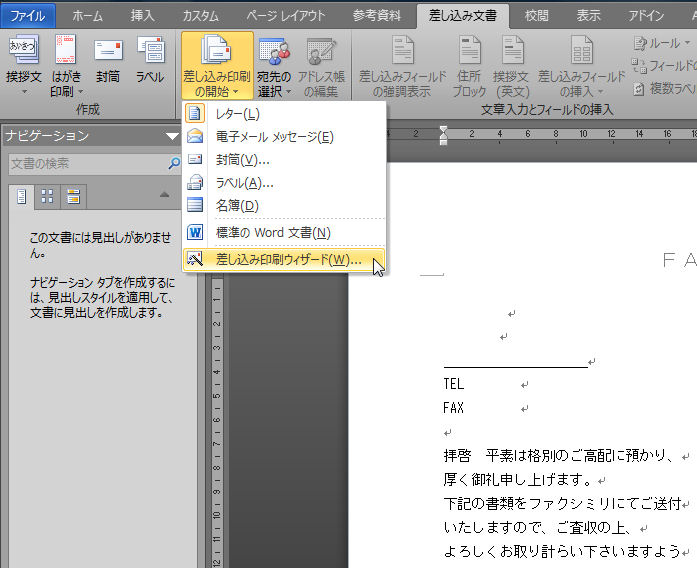This screenshot has height=568, width=697.
Task: Choose レター(L) from the menu
Action: tap(284, 114)
